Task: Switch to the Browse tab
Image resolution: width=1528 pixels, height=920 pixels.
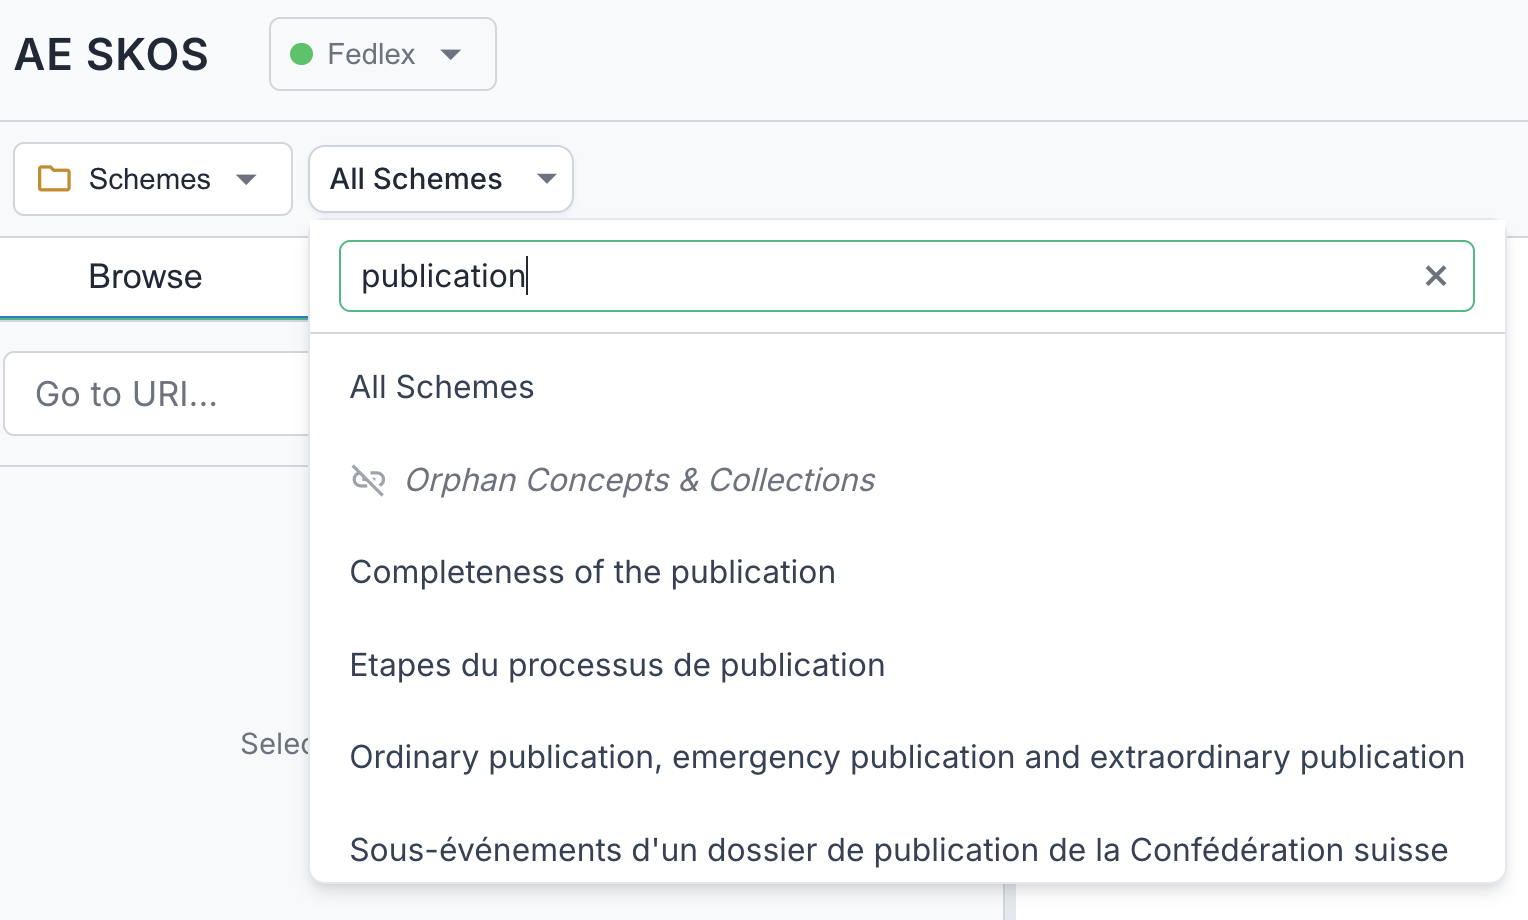Action: 145,276
